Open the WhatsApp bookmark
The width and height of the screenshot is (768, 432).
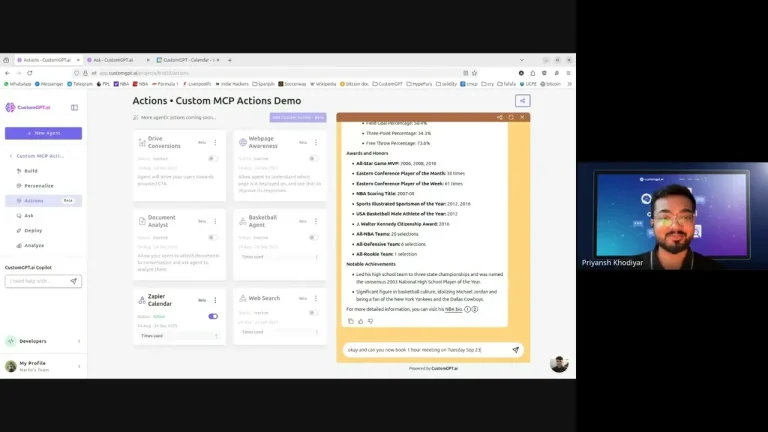17,84
